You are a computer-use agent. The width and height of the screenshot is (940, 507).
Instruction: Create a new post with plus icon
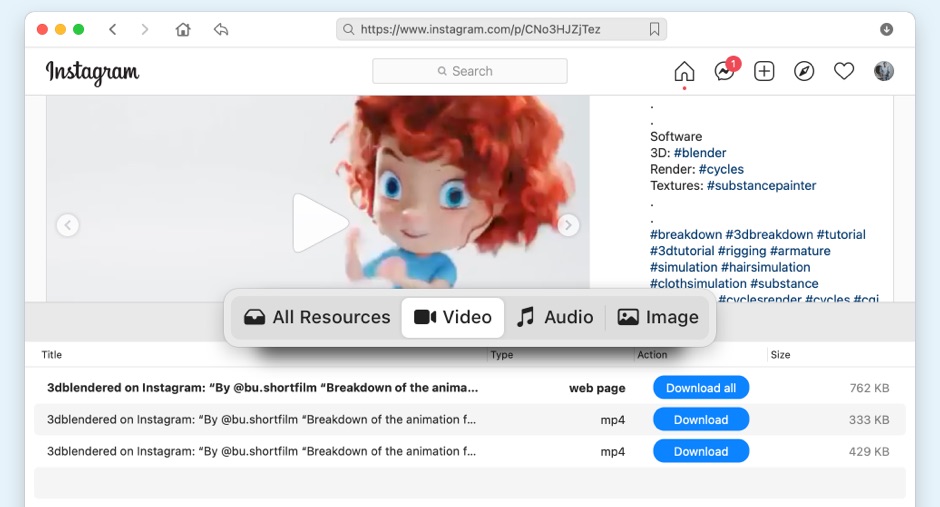(x=764, y=71)
